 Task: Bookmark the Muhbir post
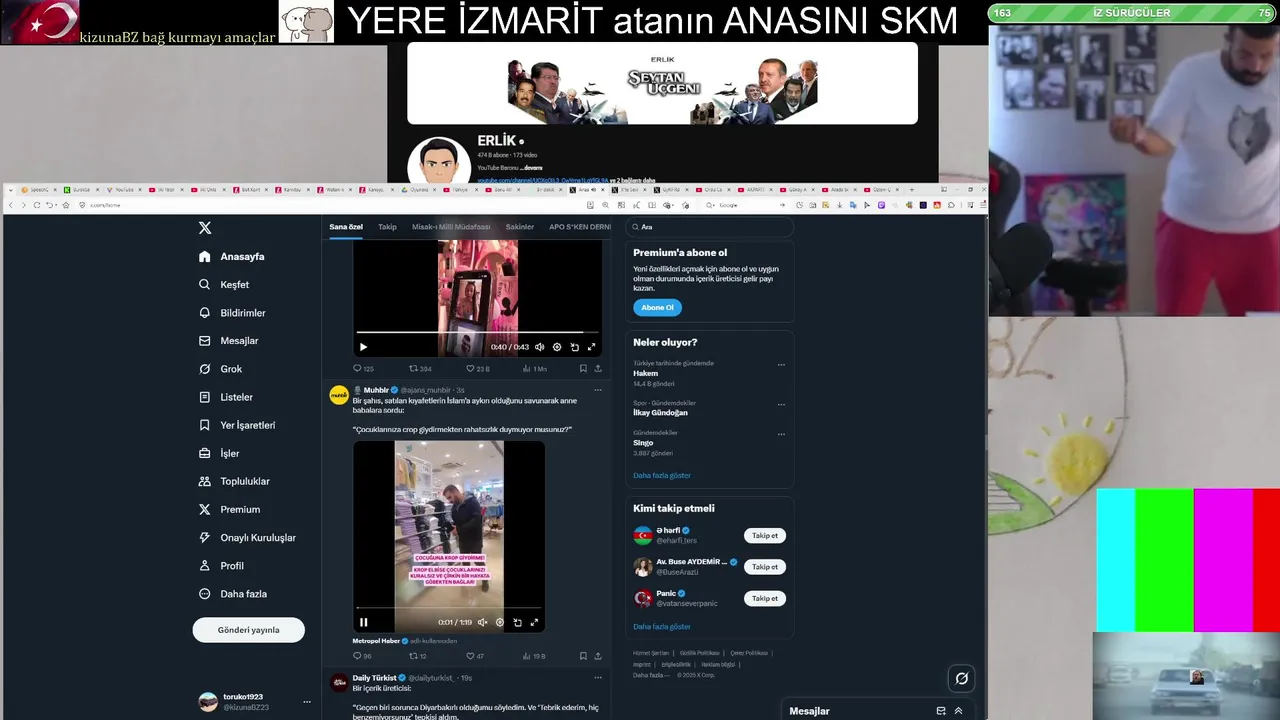pyautogui.click(x=583, y=656)
